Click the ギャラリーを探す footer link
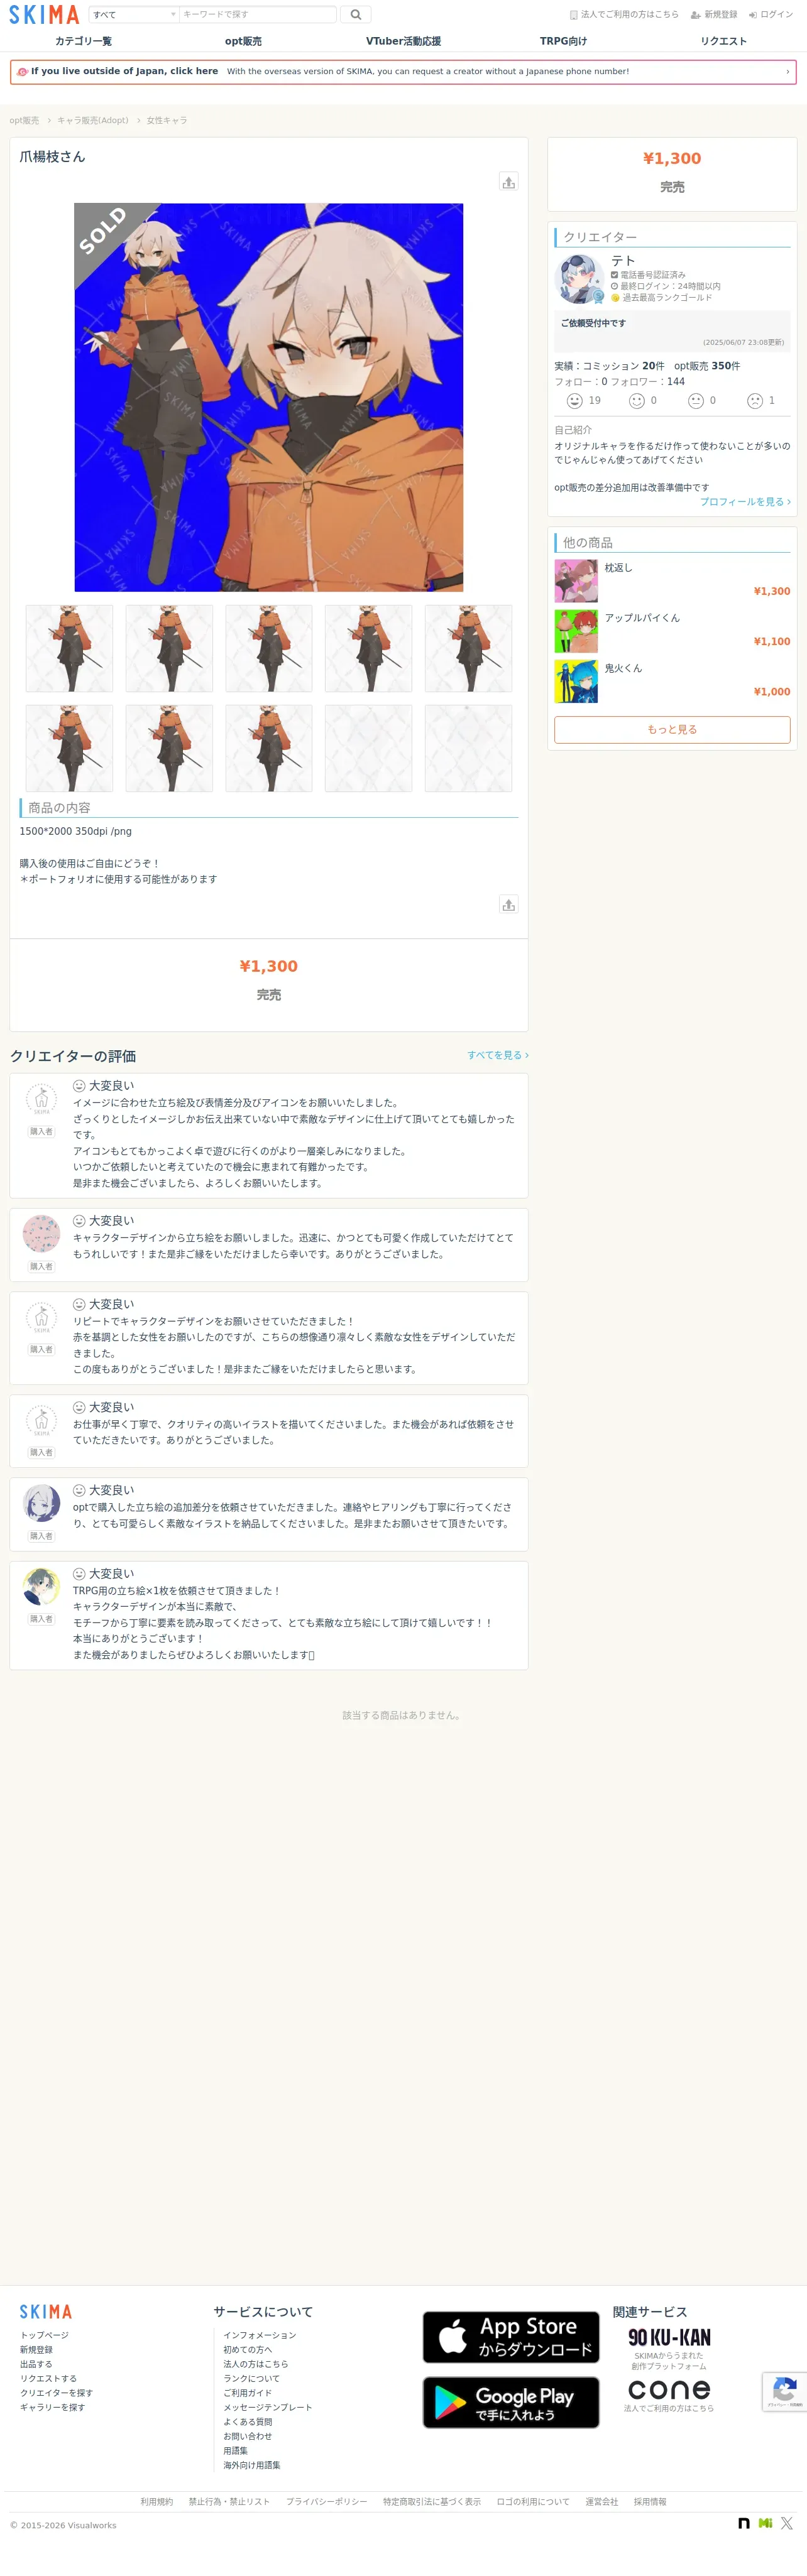This screenshot has width=807, height=2576. coord(52,2407)
